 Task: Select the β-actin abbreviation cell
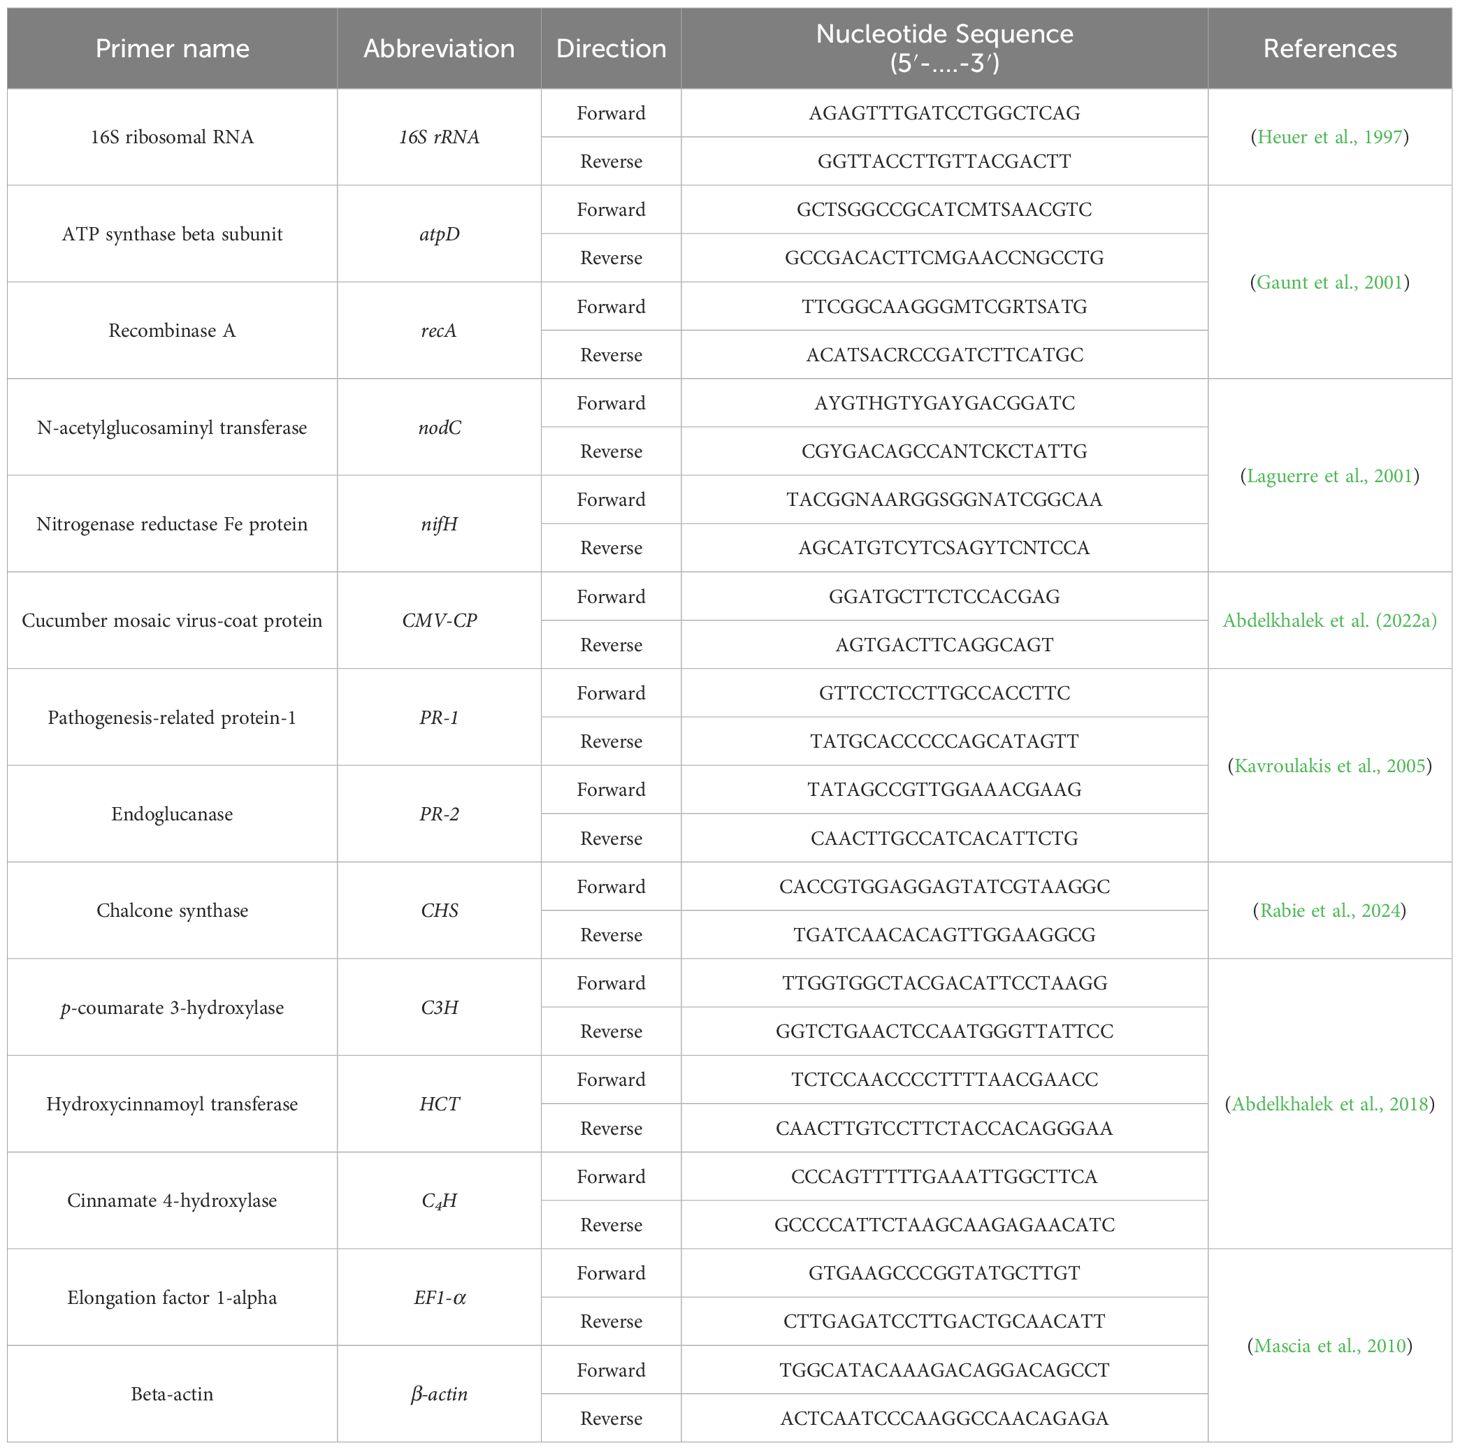[x=439, y=1394]
